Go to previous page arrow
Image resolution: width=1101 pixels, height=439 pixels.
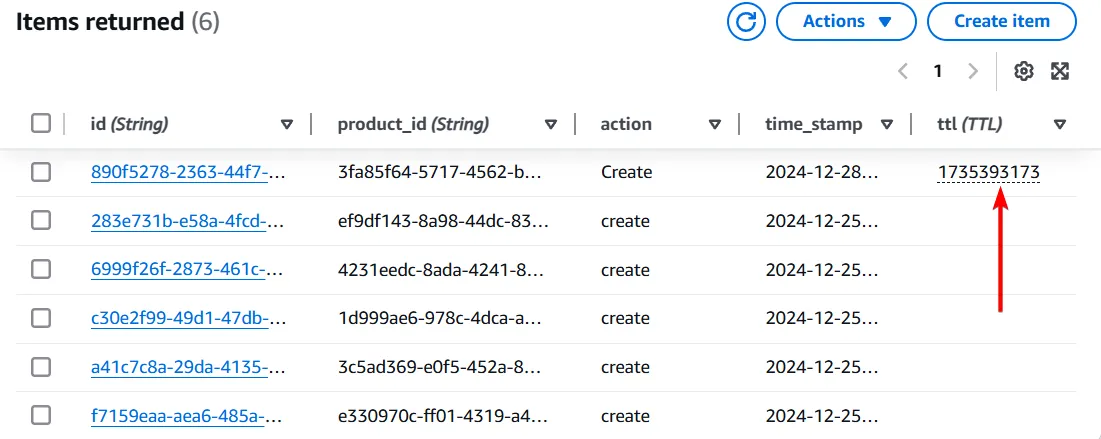click(x=903, y=71)
